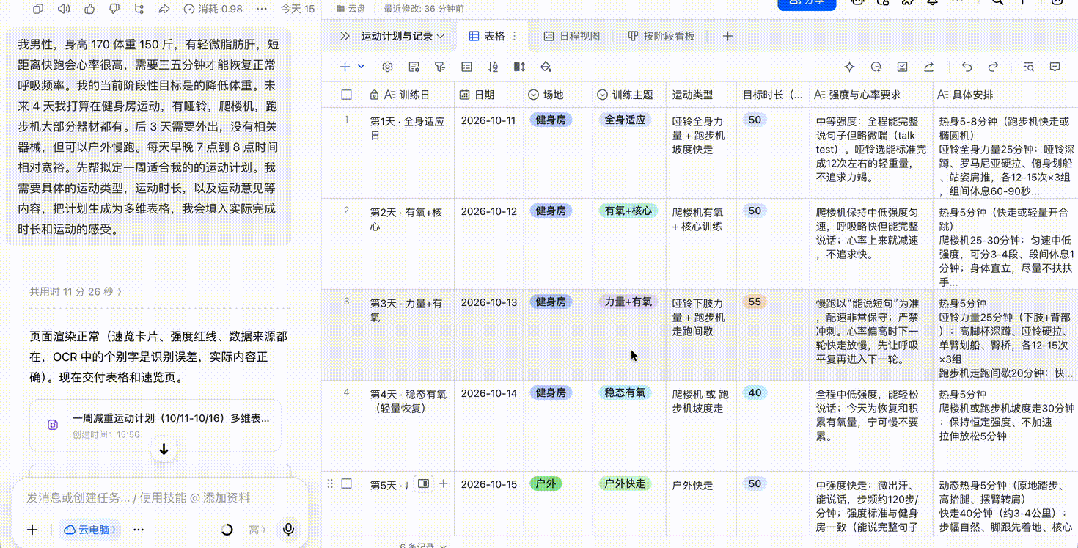Tick the checkbox on the 第5天 row
The width and height of the screenshot is (1078, 548).
tap(346, 484)
